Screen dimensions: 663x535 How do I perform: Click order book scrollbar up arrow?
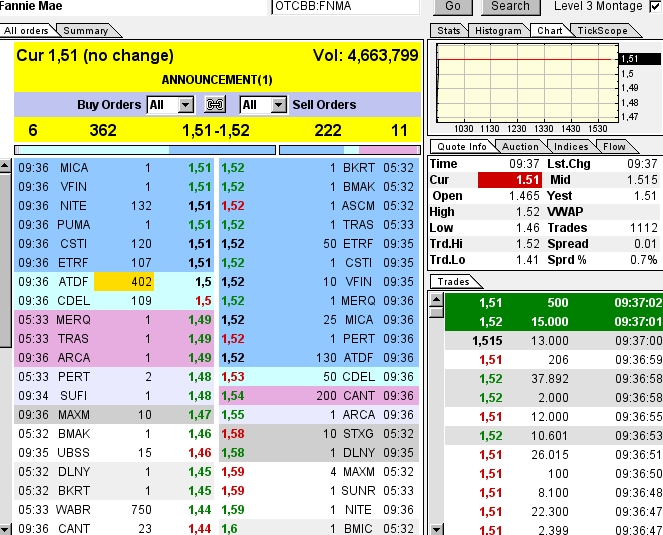5,166
